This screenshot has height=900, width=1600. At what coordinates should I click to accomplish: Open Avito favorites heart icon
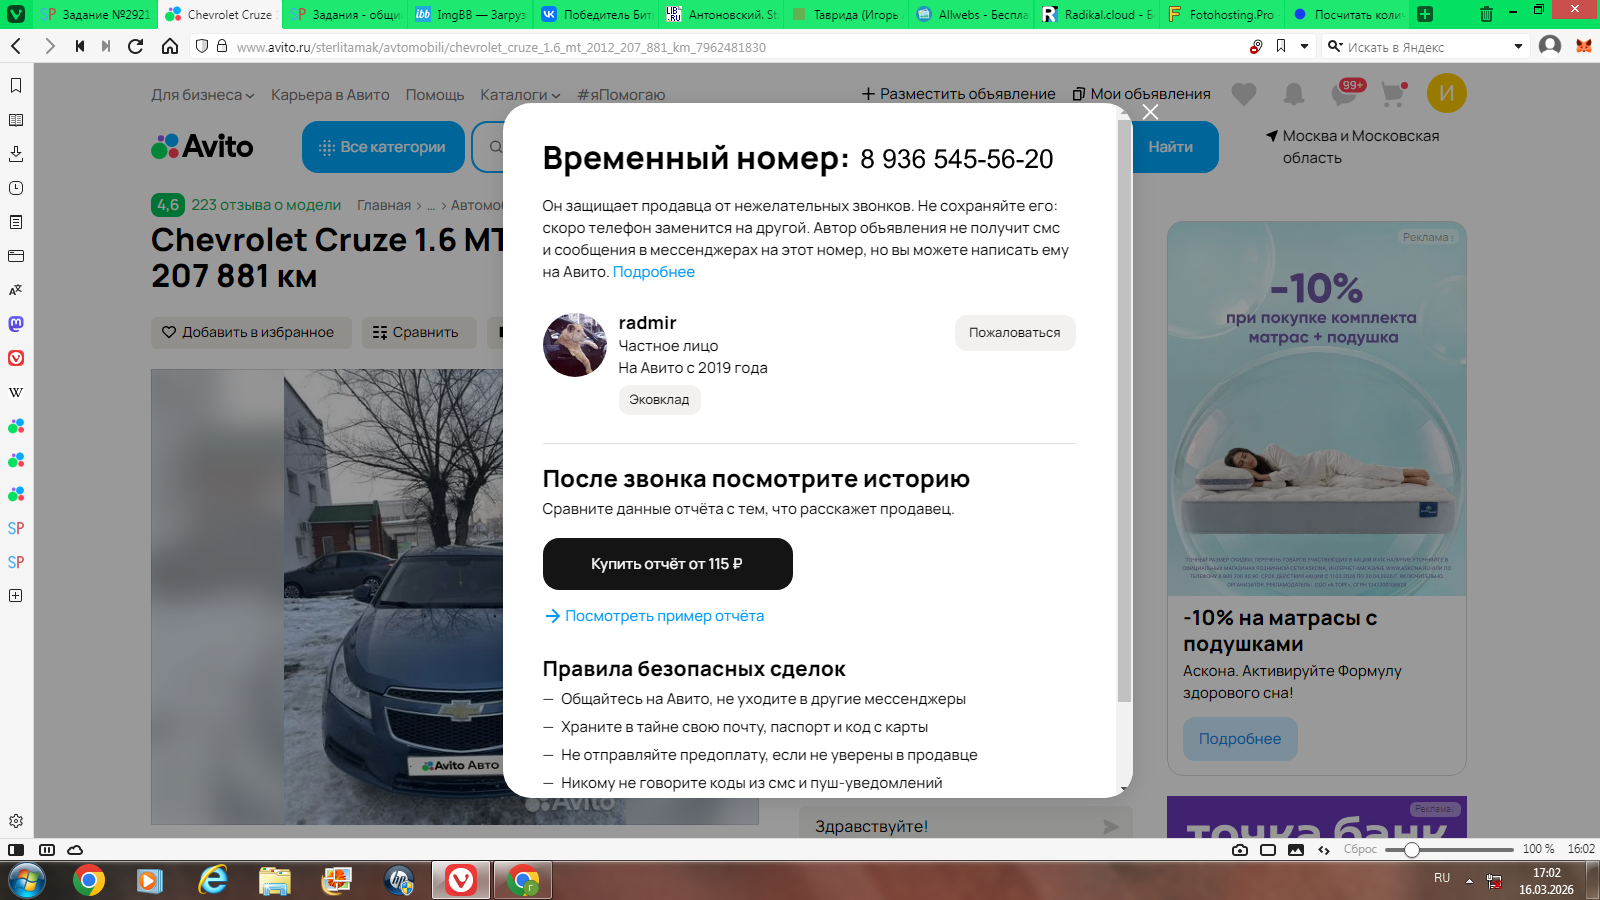1244,94
